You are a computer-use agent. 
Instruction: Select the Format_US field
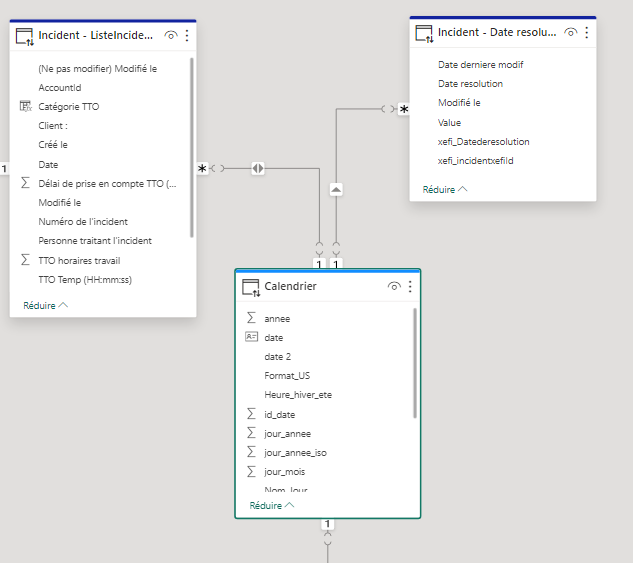coord(287,376)
